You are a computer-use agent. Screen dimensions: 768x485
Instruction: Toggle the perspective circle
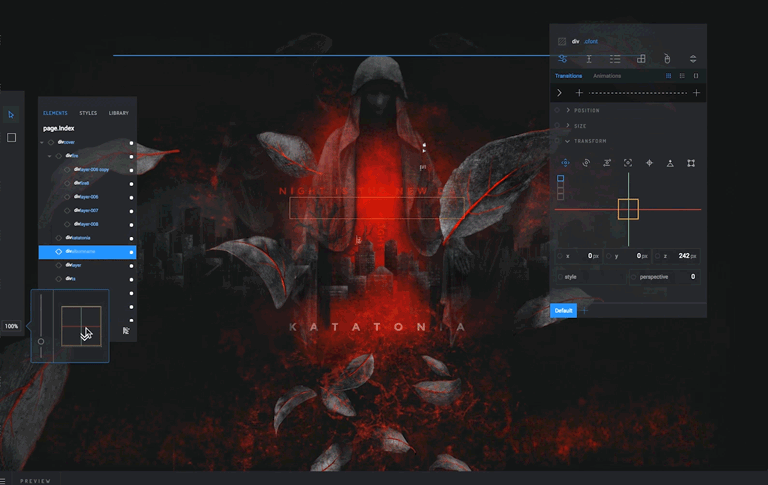(634, 277)
